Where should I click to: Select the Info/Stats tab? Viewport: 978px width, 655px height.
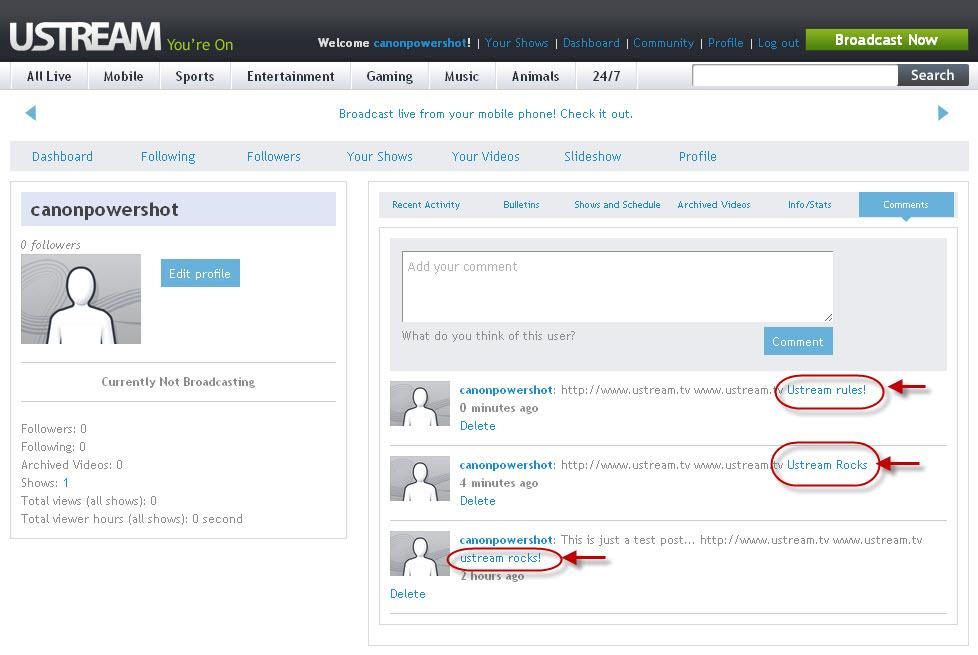pos(809,205)
